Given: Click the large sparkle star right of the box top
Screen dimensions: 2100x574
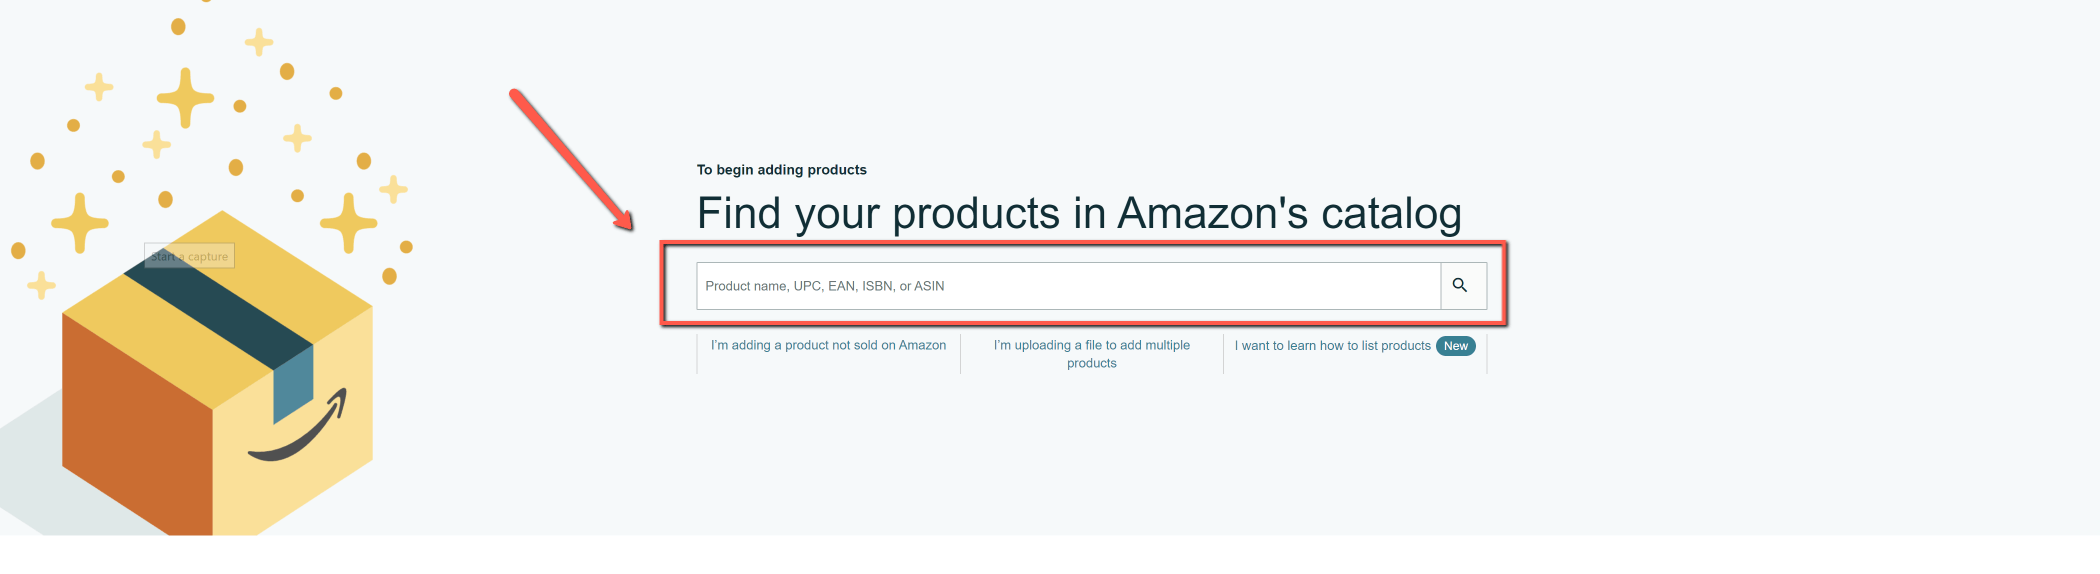Looking at the screenshot, I should (x=348, y=222).
